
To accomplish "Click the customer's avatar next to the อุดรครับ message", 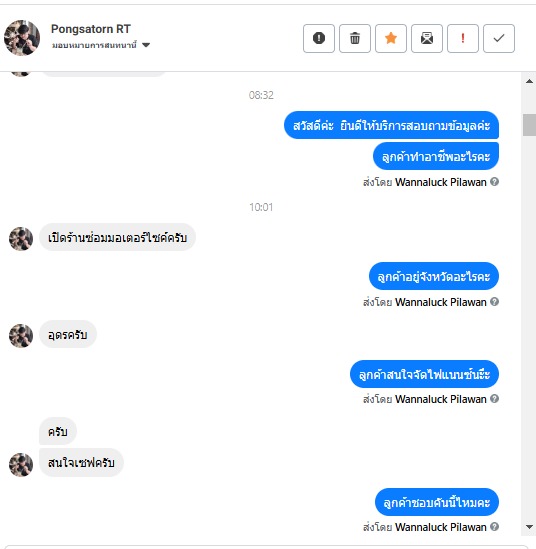I will 21,336.
